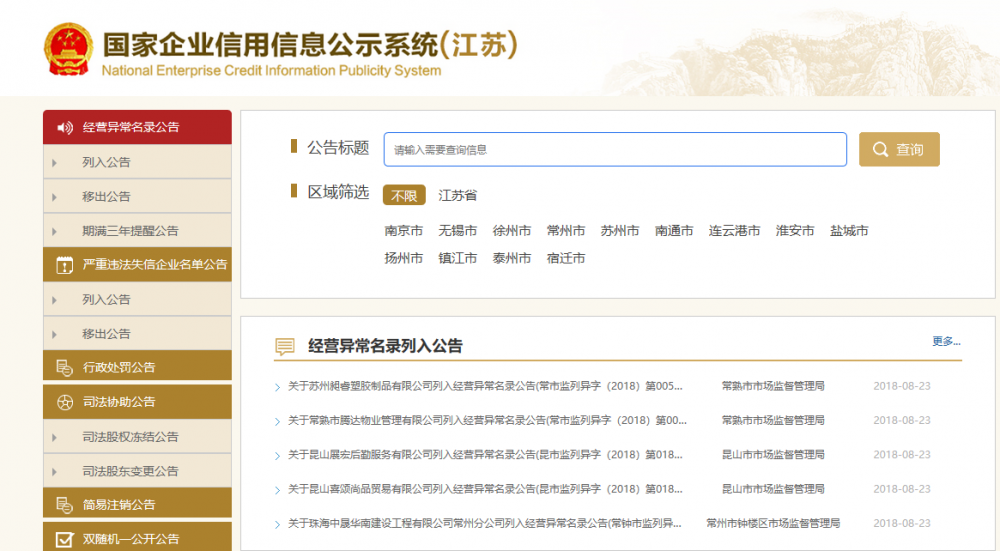Expand 司法股权冻结公告 sidebar item
Viewport: 1000px width, 551px height.
pos(130,437)
